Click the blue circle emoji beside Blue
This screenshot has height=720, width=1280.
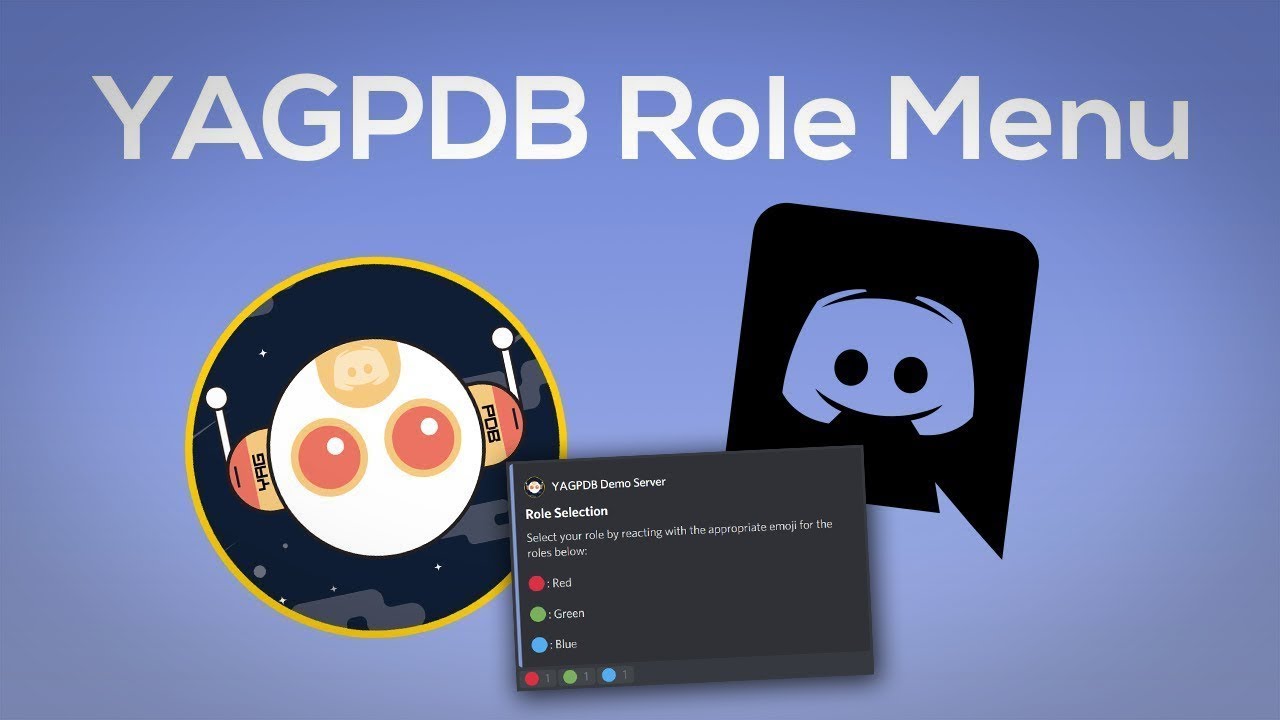(x=539, y=644)
